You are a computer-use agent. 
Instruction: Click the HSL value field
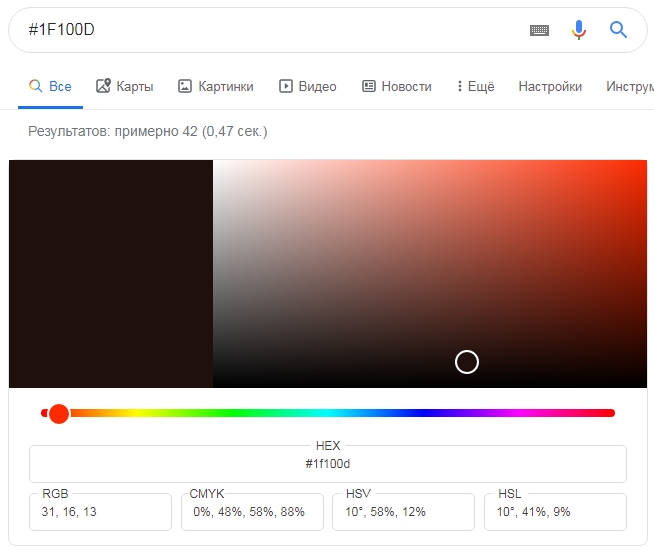[x=557, y=512]
